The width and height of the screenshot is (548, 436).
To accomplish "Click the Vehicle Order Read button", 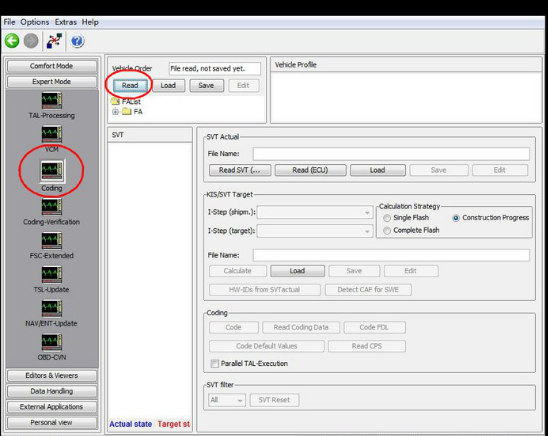I will 130,86.
